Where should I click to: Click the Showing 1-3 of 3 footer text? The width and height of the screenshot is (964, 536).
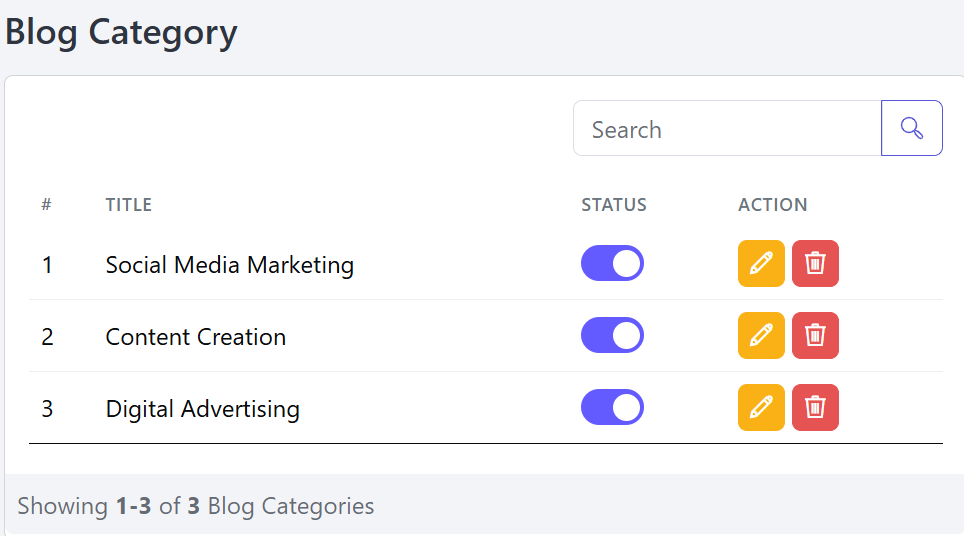coord(195,506)
